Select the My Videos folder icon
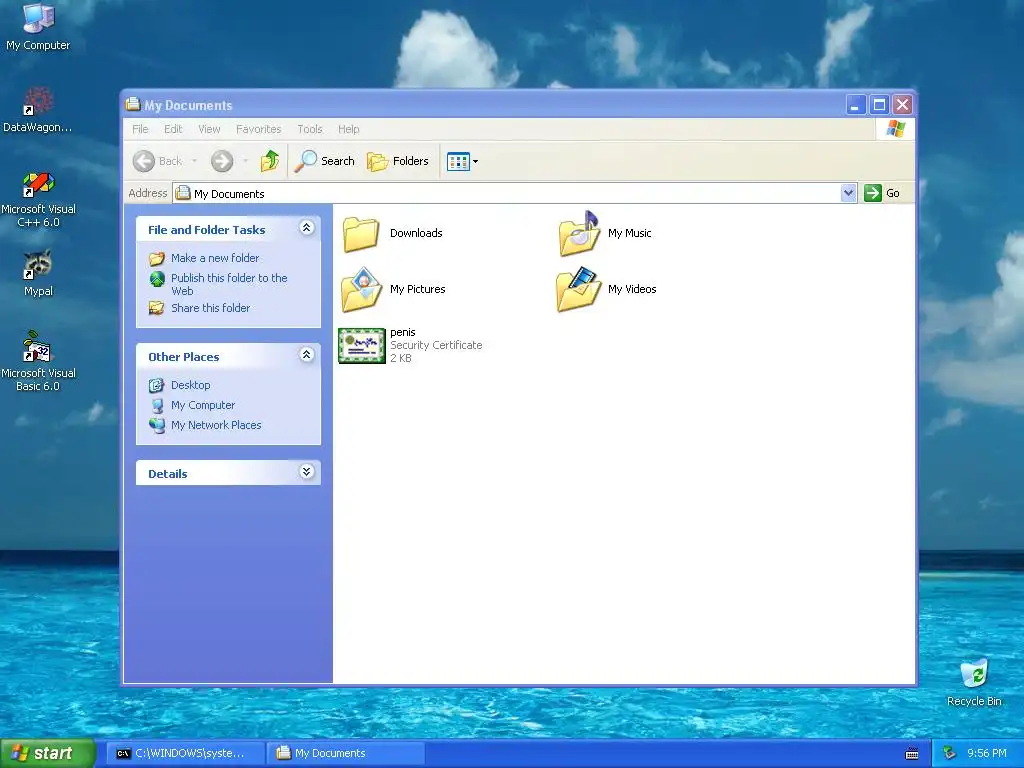This screenshot has height=768, width=1024. coord(579,289)
